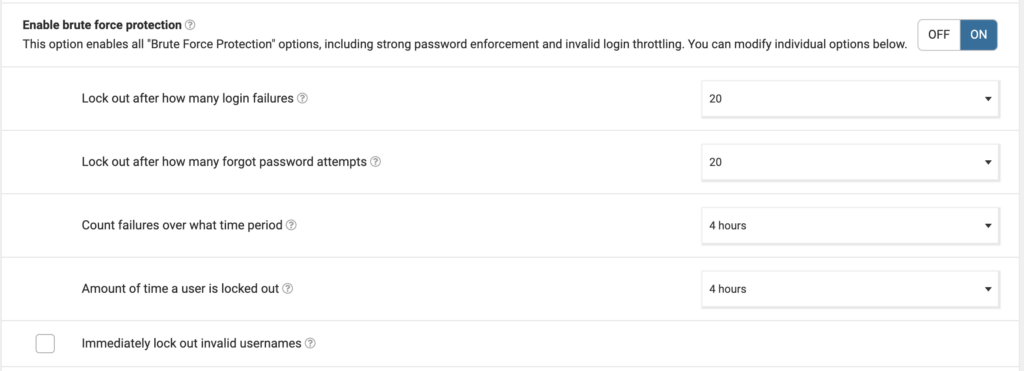Click the brute force protection description paragraph
The width and height of the screenshot is (1024, 371).
pos(465,44)
